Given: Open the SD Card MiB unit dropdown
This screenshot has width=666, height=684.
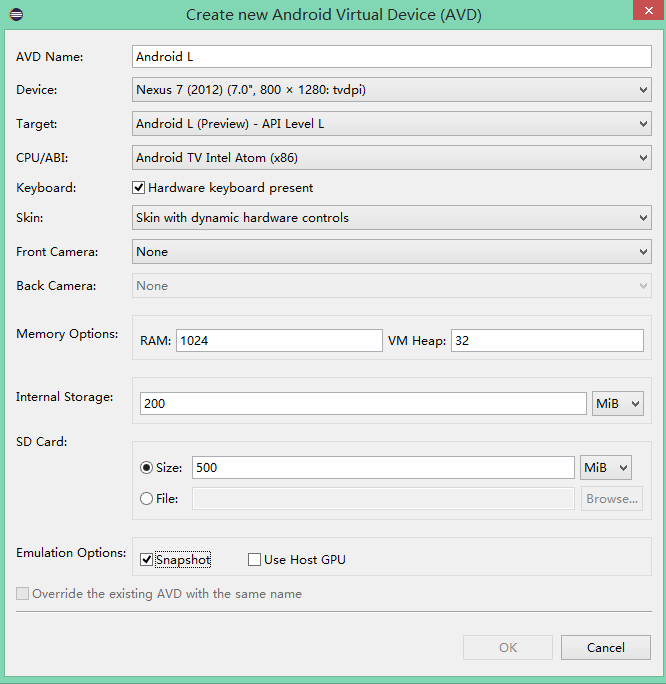Looking at the screenshot, I should 606,468.
